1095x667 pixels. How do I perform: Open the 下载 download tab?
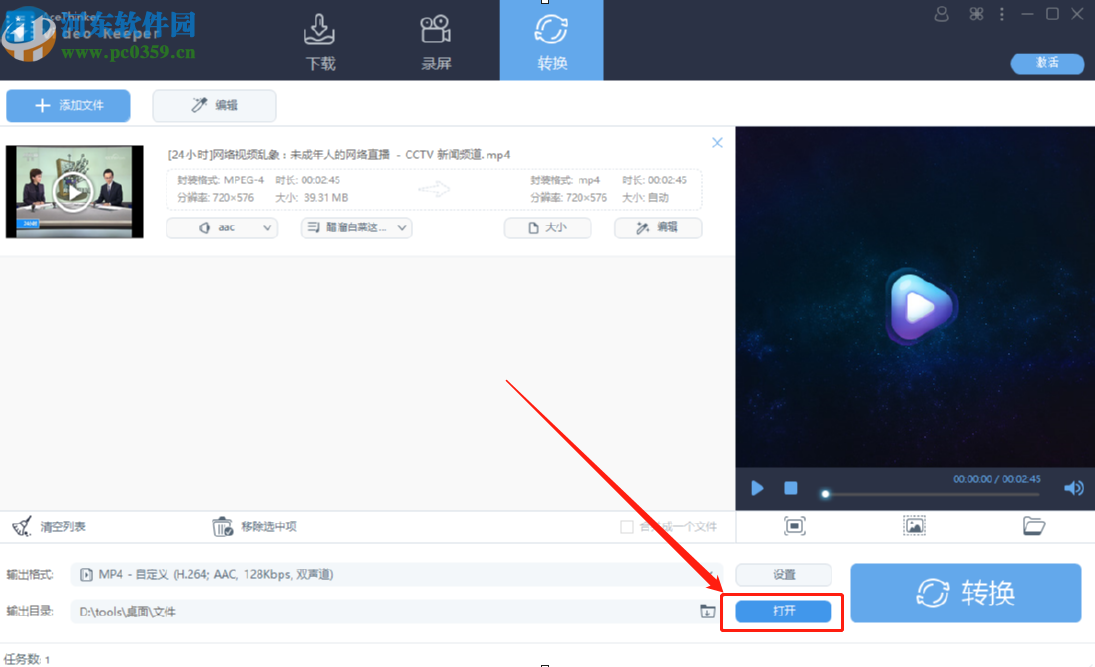coord(320,42)
